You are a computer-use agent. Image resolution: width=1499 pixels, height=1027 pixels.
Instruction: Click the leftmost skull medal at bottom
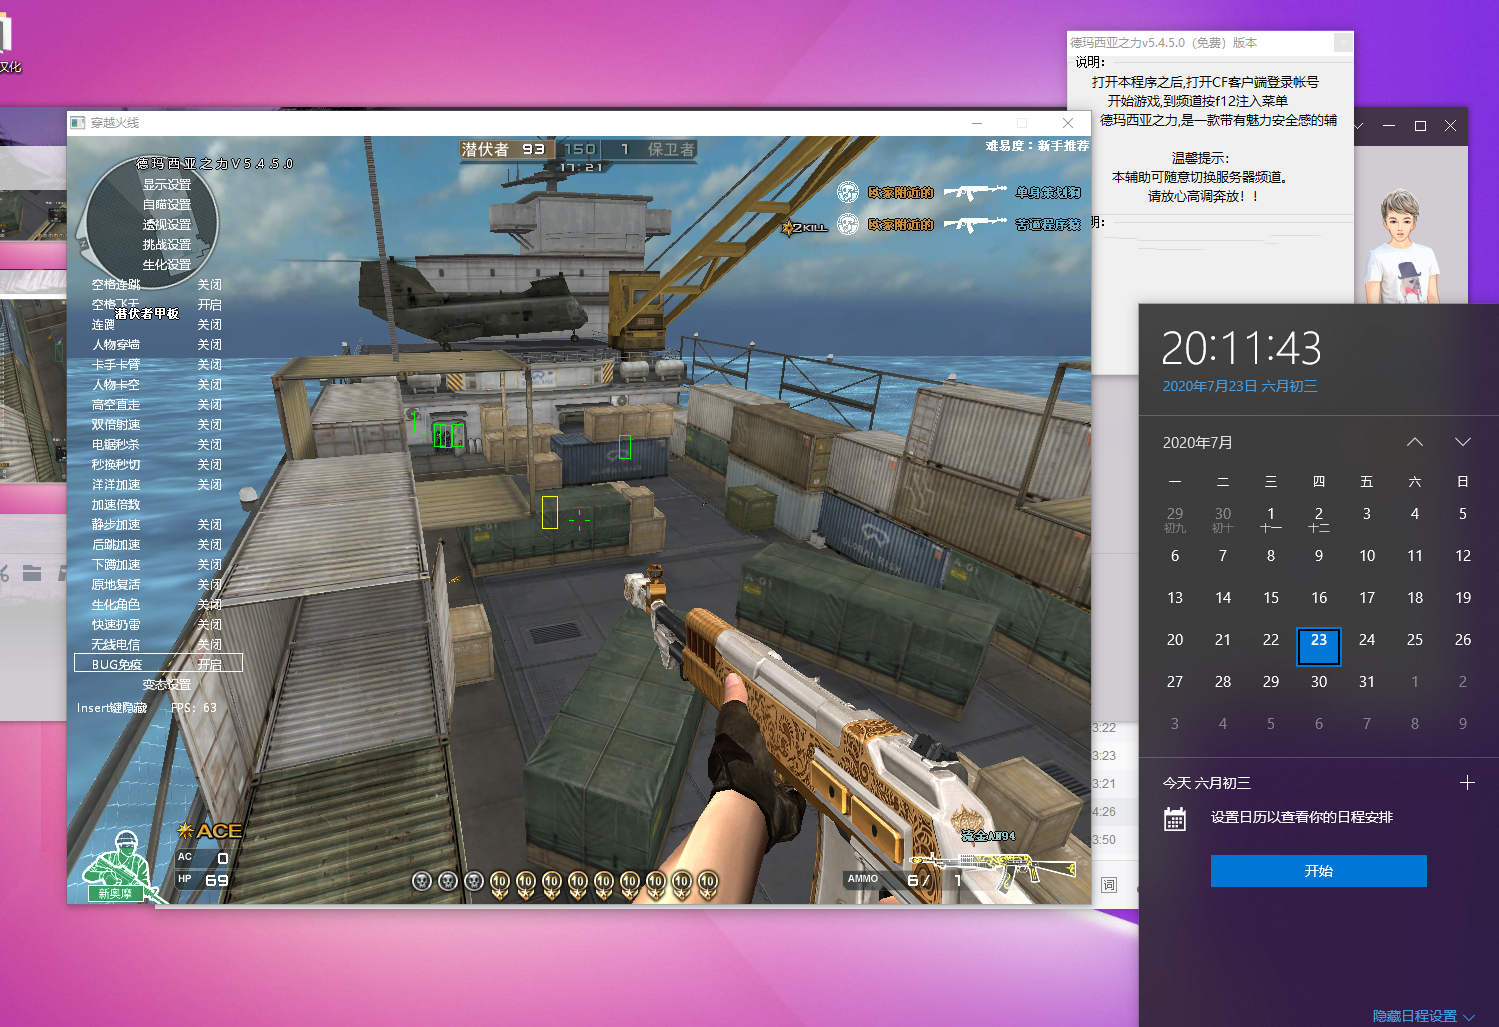click(x=422, y=881)
